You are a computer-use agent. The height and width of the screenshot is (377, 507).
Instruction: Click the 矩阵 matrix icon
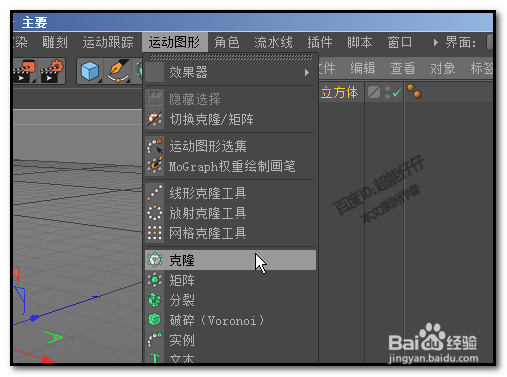pyautogui.click(x=155, y=280)
